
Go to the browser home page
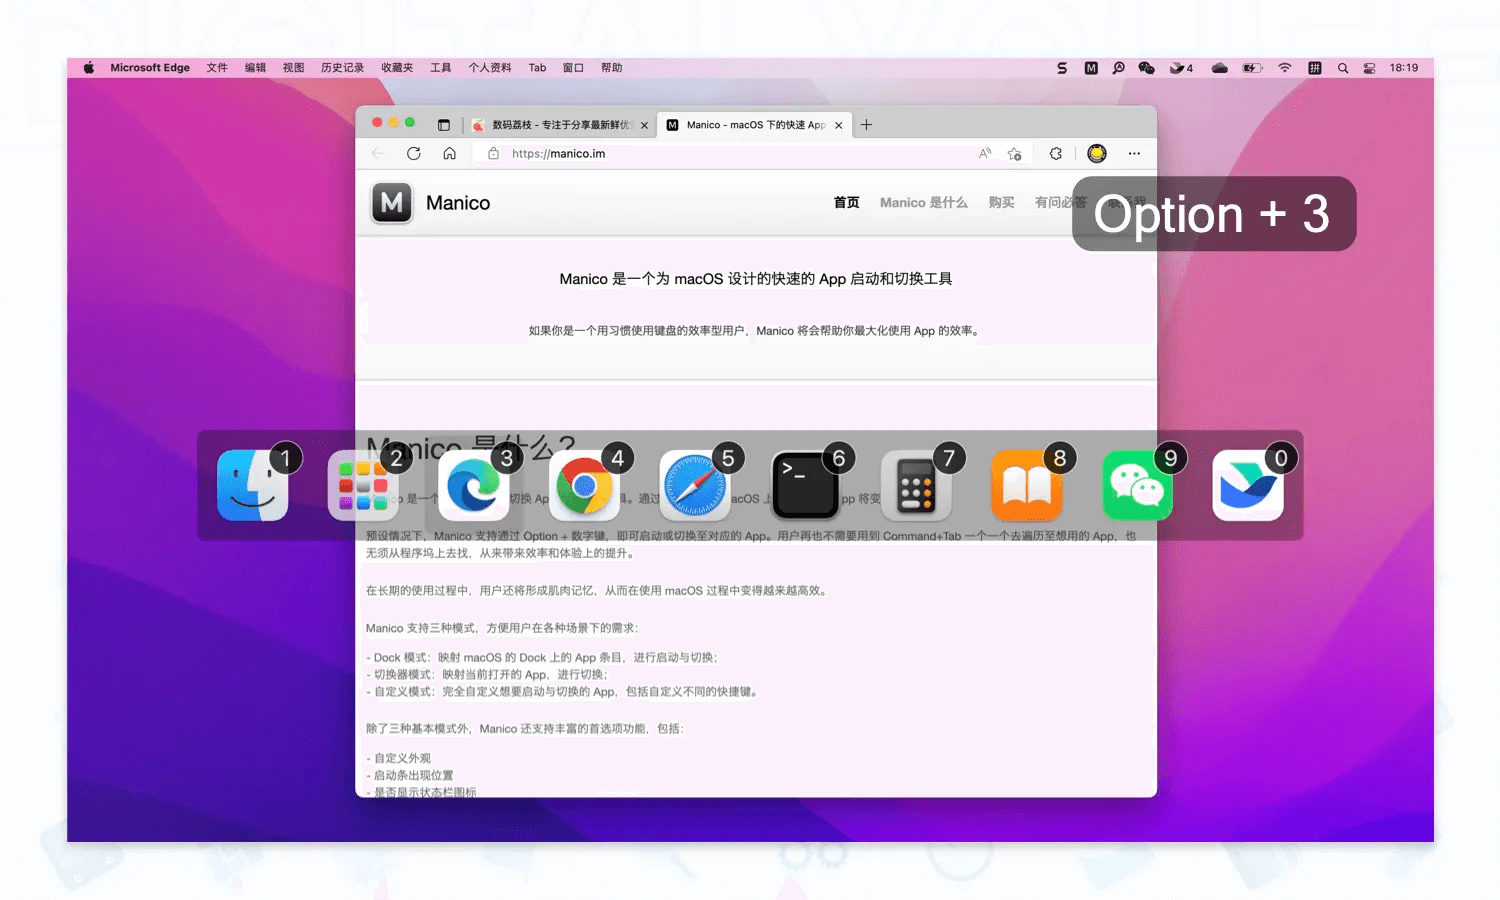tap(450, 154)
